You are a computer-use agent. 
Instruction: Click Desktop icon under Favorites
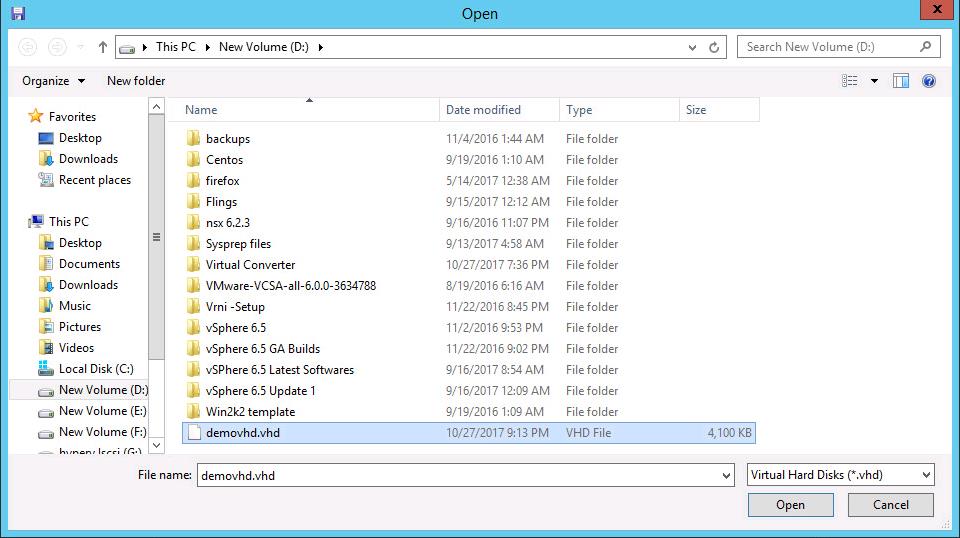point(46,138)
